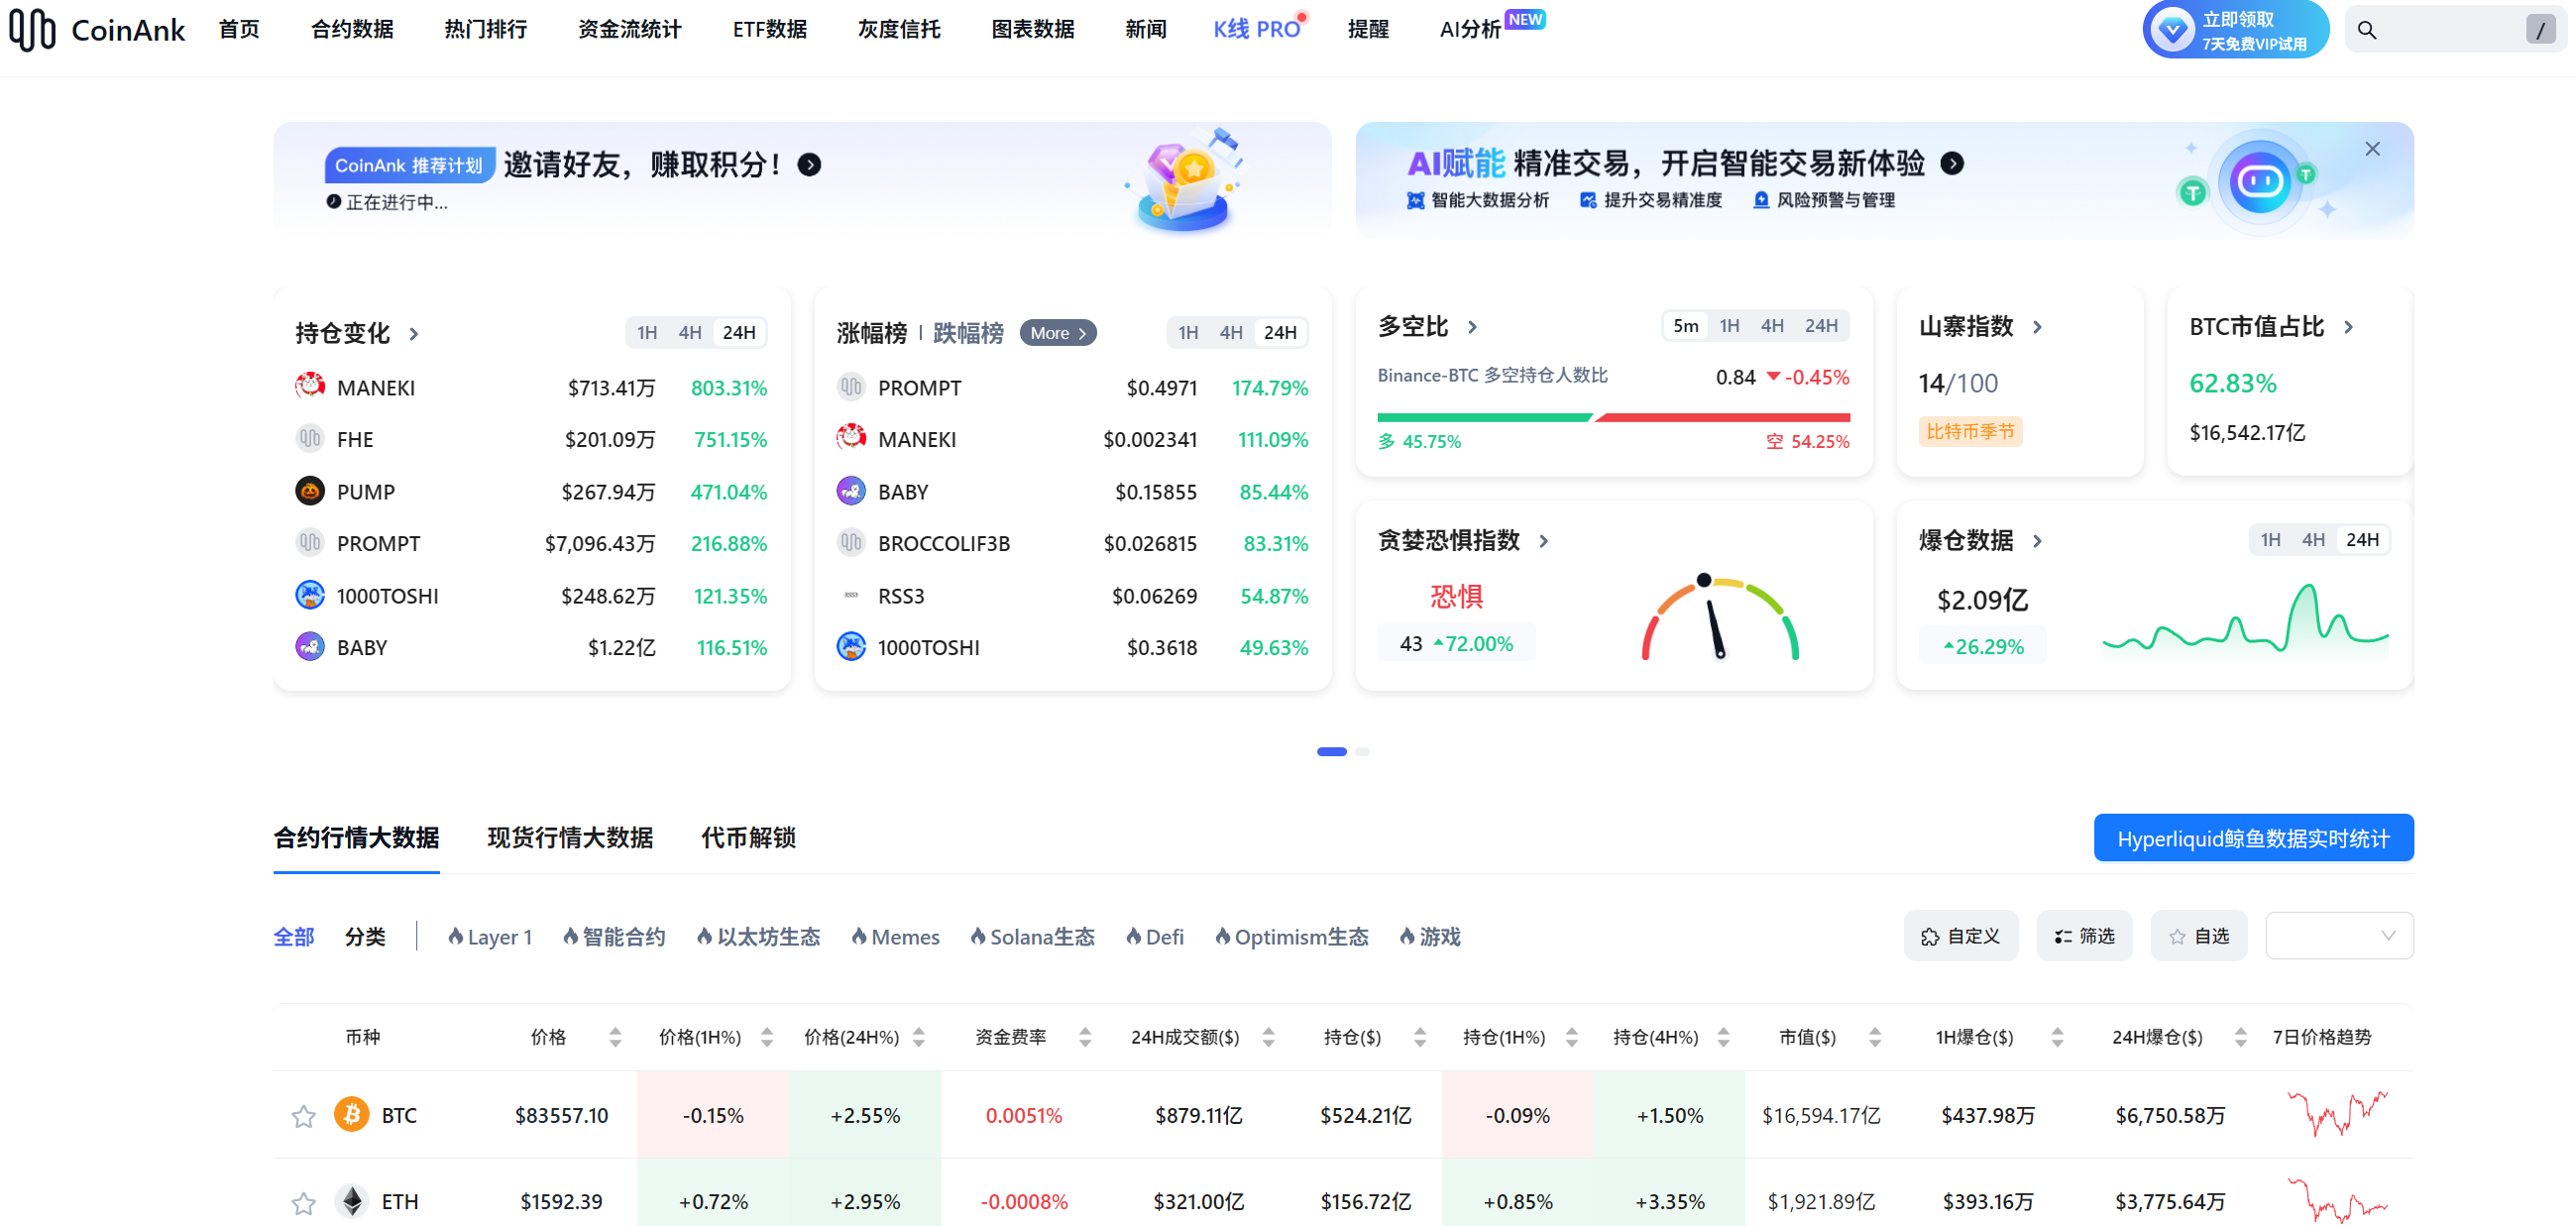
Task: Star BTC as a favorite
Action: [x=303, y=1116]
